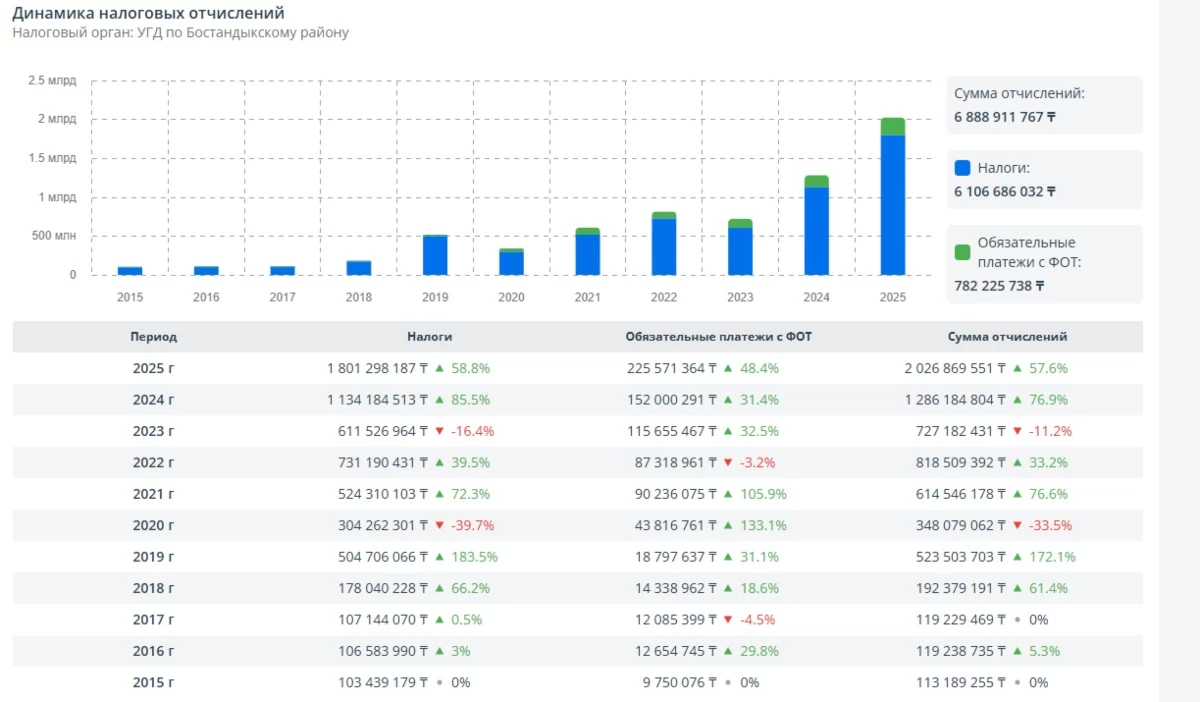Click green up arrow beside 133.1%
This screenshot has width=1200, height=702.
[728, 525]
